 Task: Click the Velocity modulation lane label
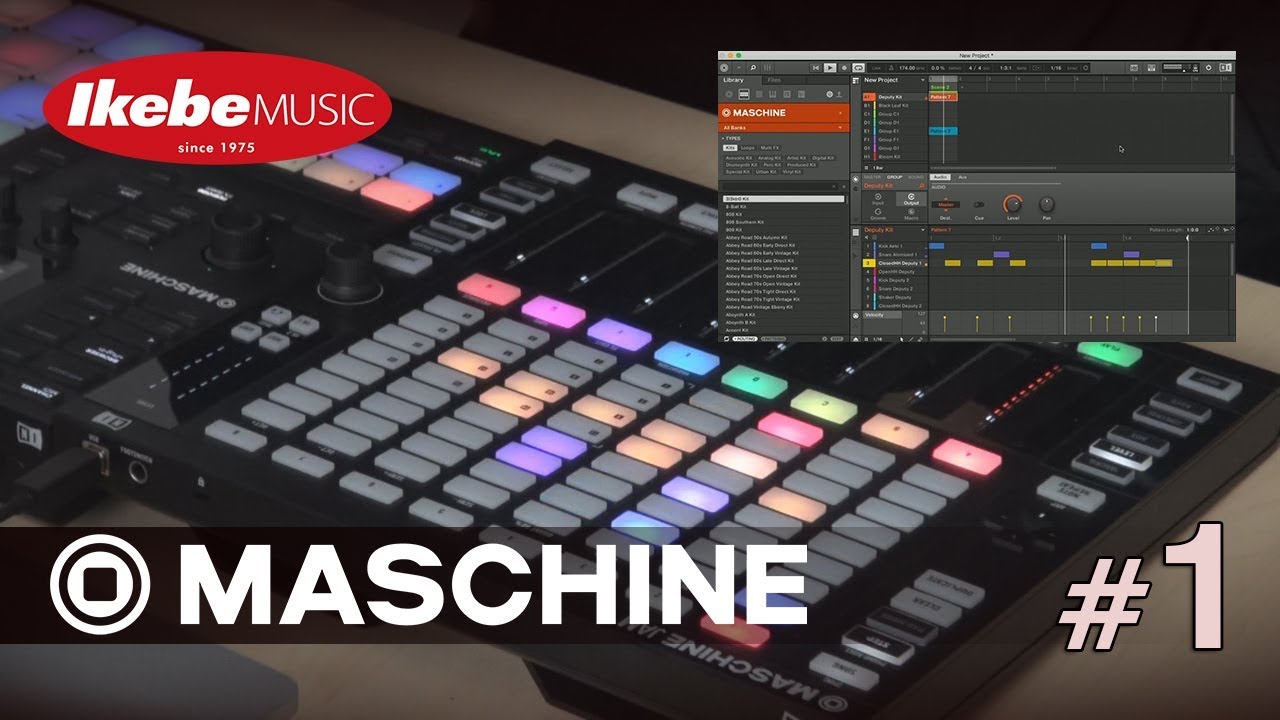882,315
